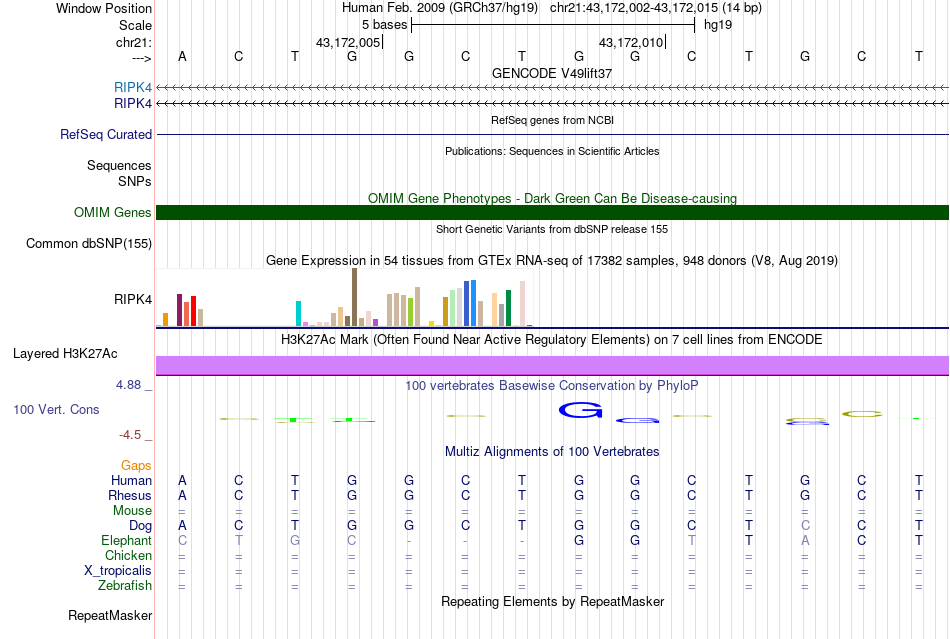Click the PhyloP Basewise Conservation title
This screenshot has width=950, height=639.
click(552, 385)
